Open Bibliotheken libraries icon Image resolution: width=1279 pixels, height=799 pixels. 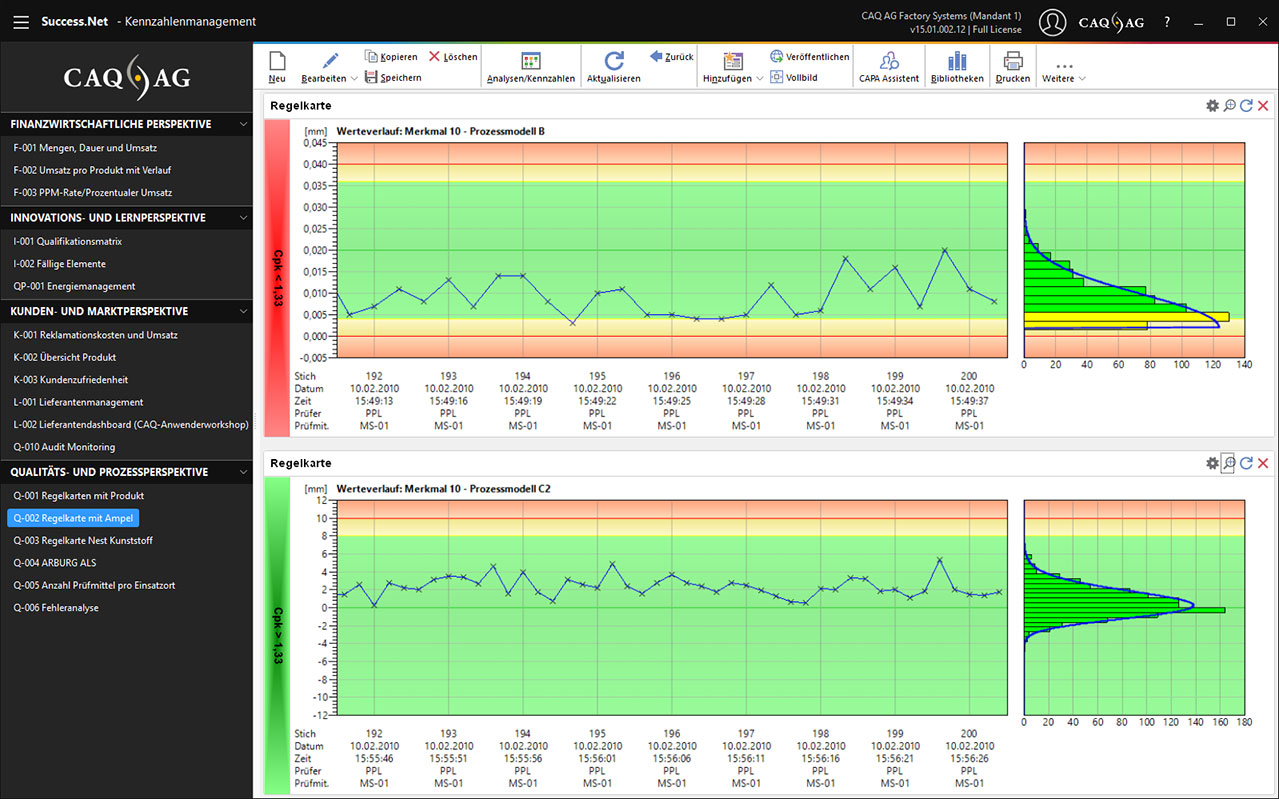[x=957, y=62]
